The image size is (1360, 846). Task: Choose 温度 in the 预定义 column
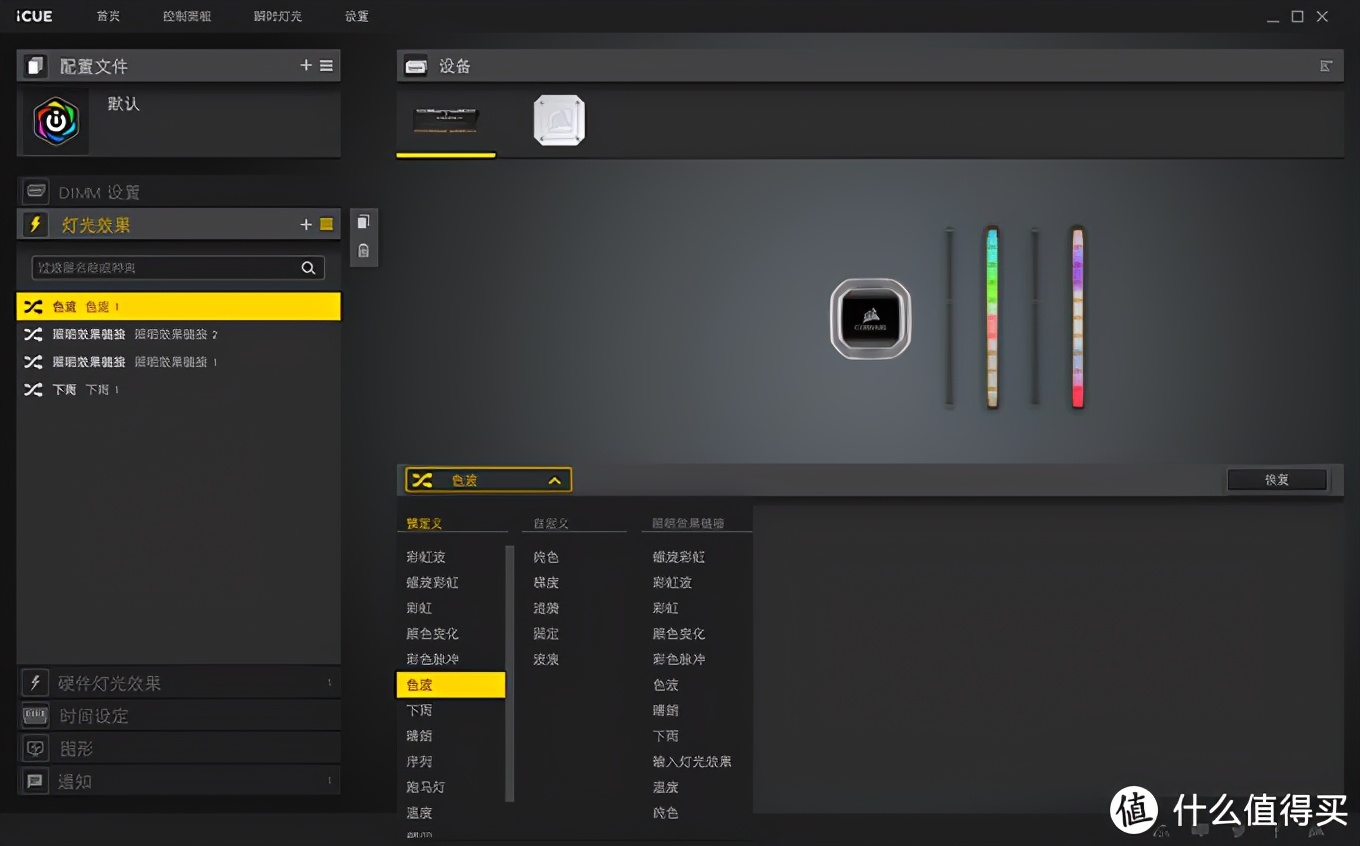click(419, 814)
